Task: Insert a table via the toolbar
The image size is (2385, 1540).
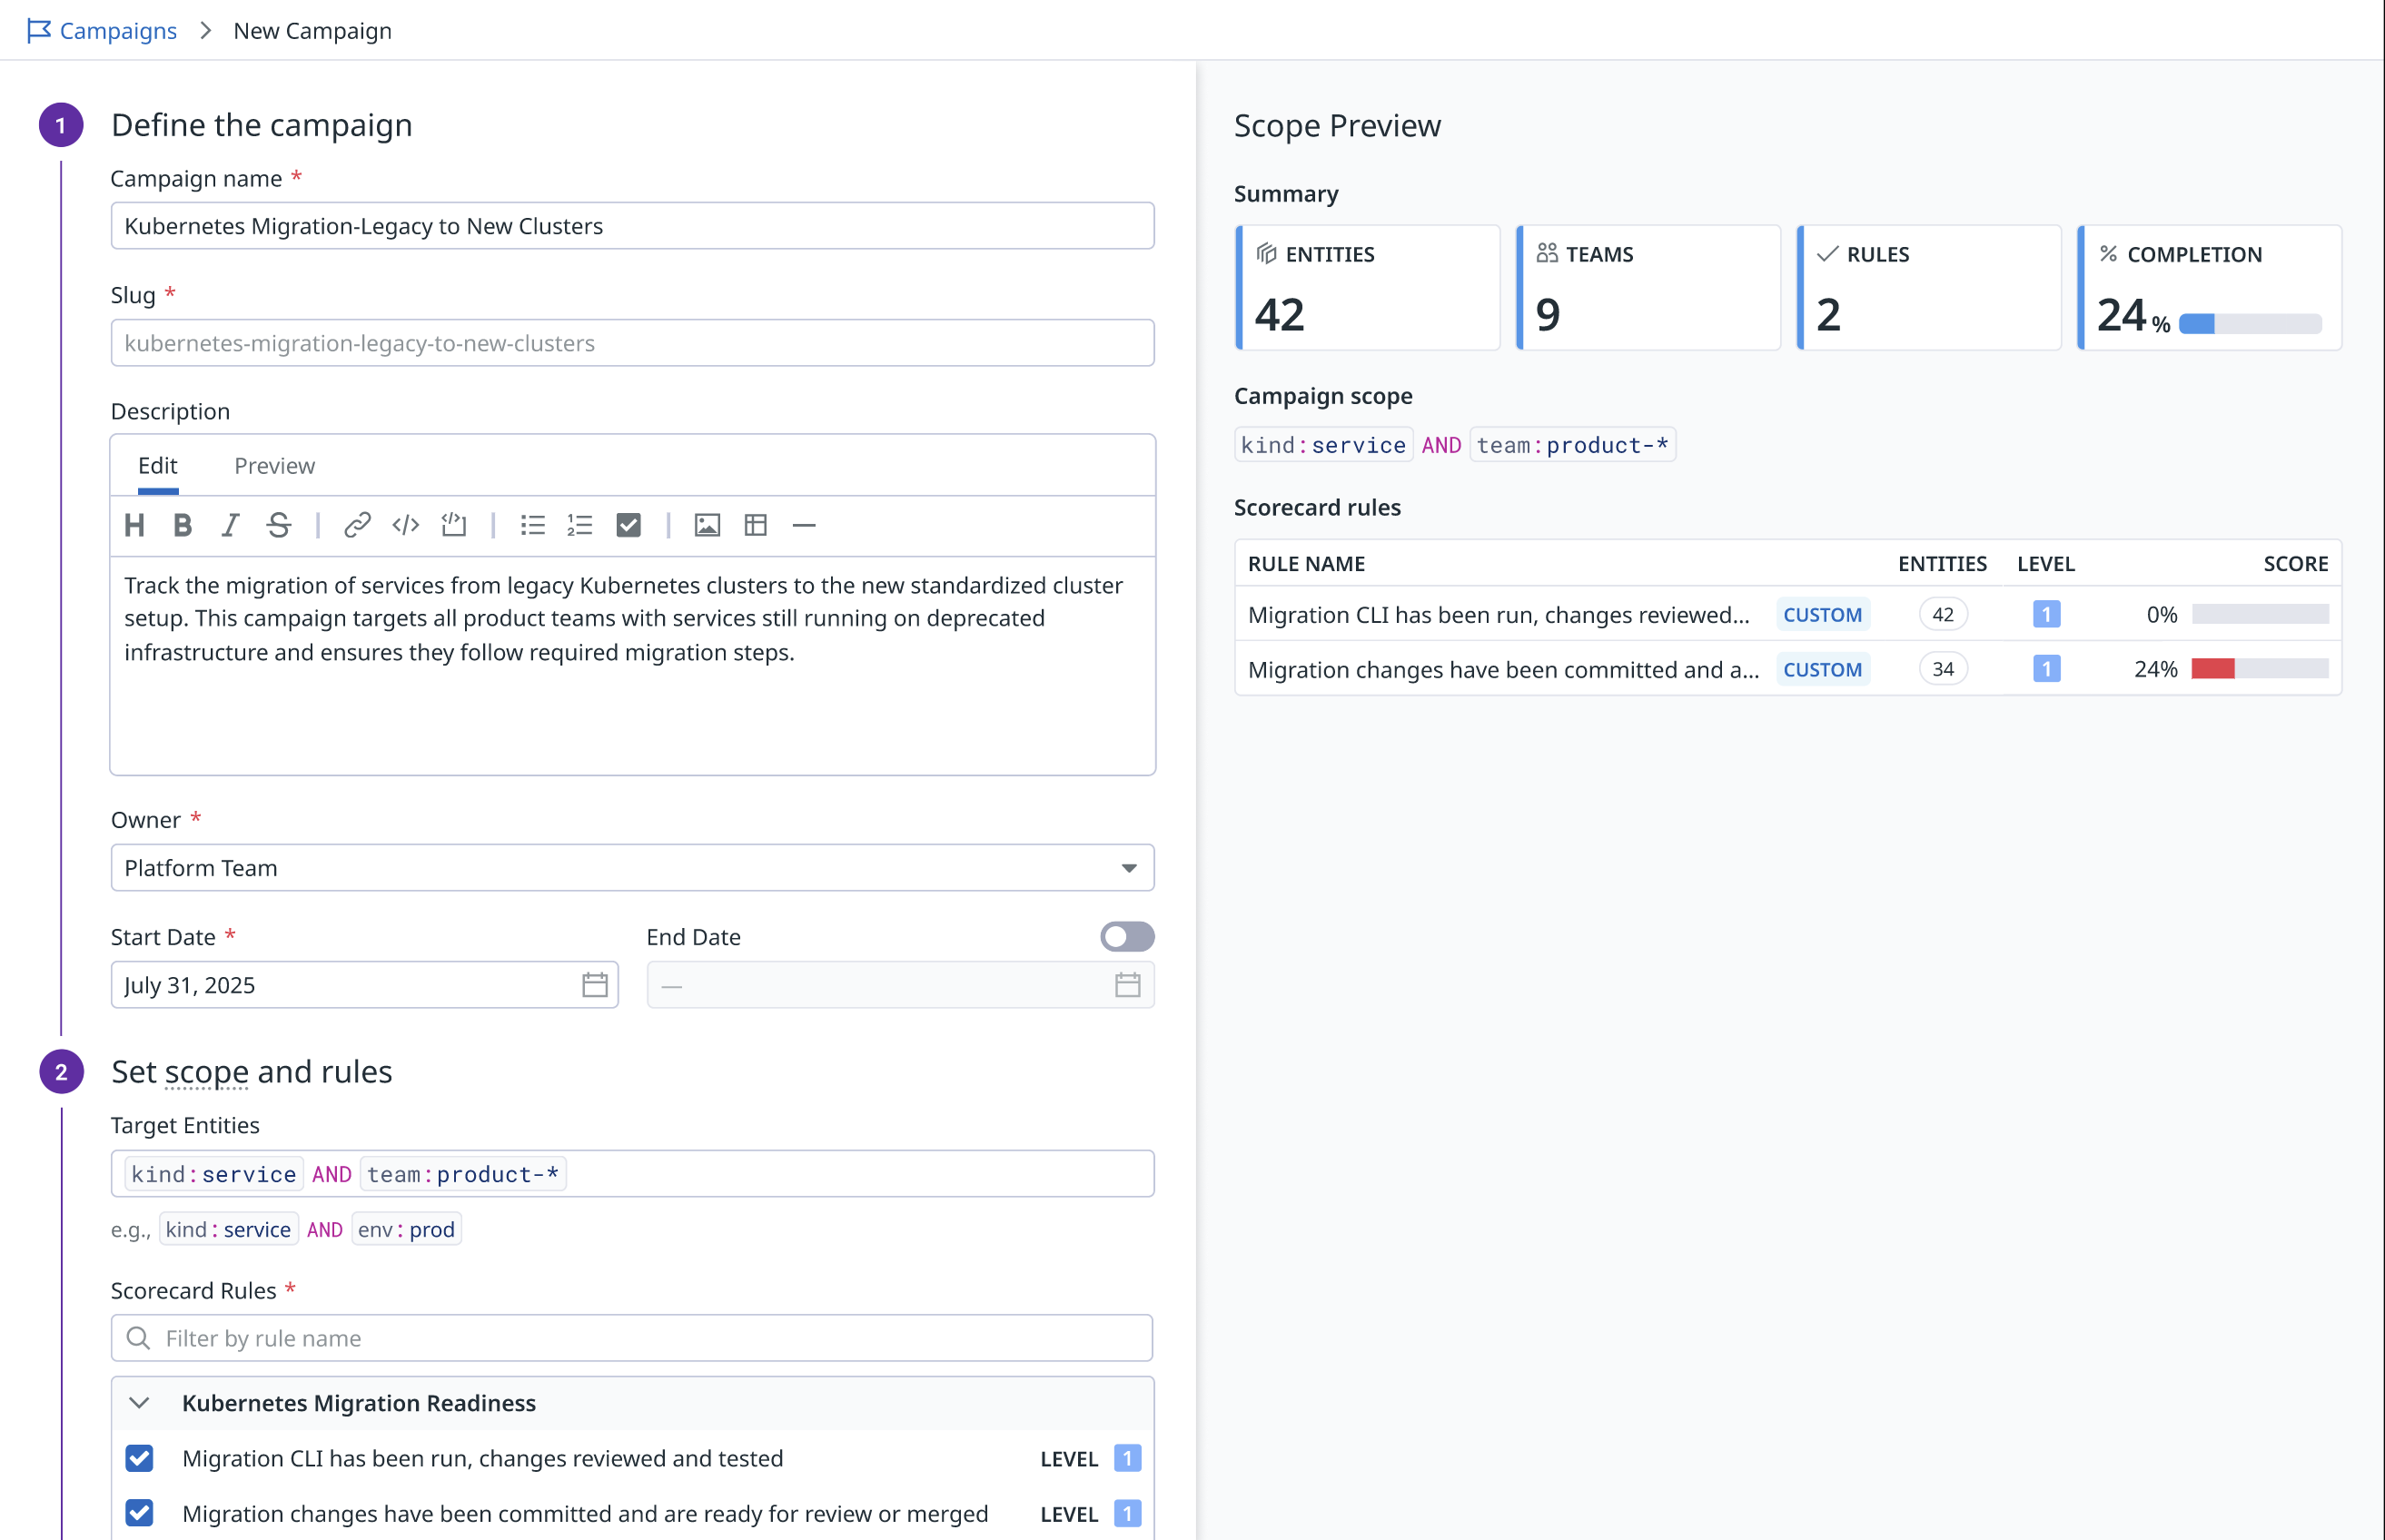Action: [756, 525]
